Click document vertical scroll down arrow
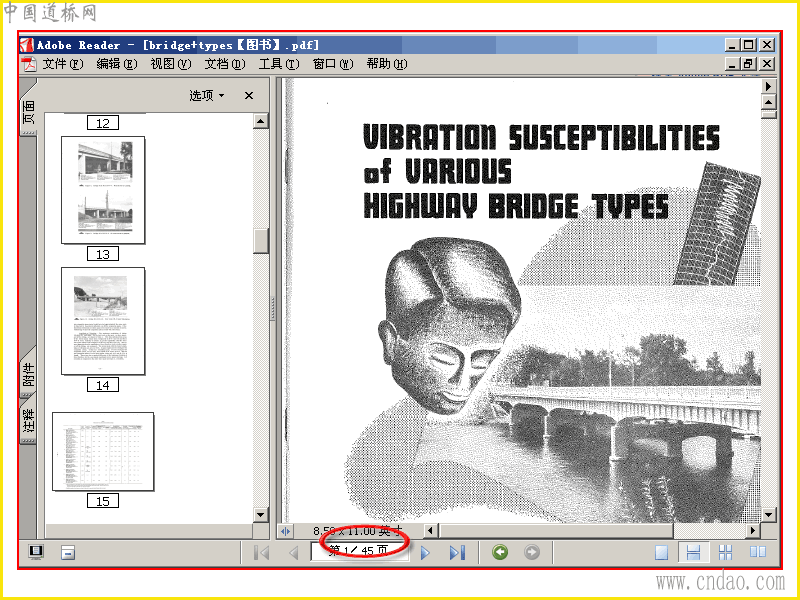Screen dimensions: 800x600 (768, 514)
